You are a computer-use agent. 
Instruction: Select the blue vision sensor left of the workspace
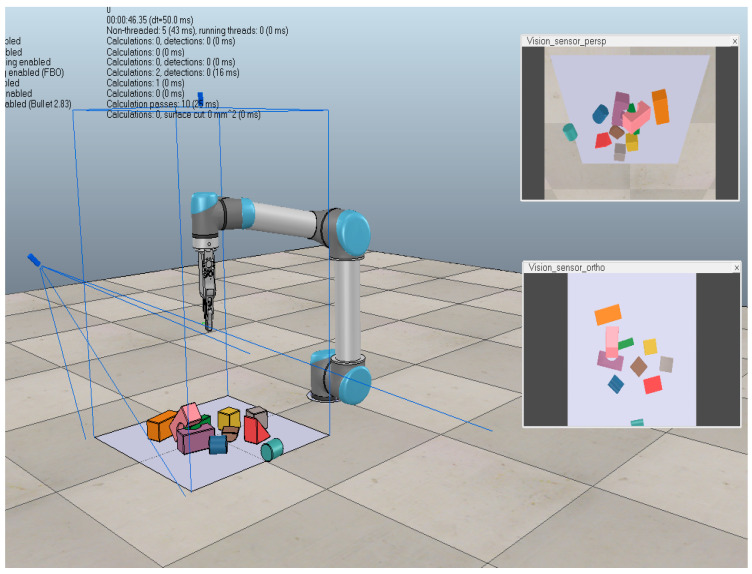(34, 260)
